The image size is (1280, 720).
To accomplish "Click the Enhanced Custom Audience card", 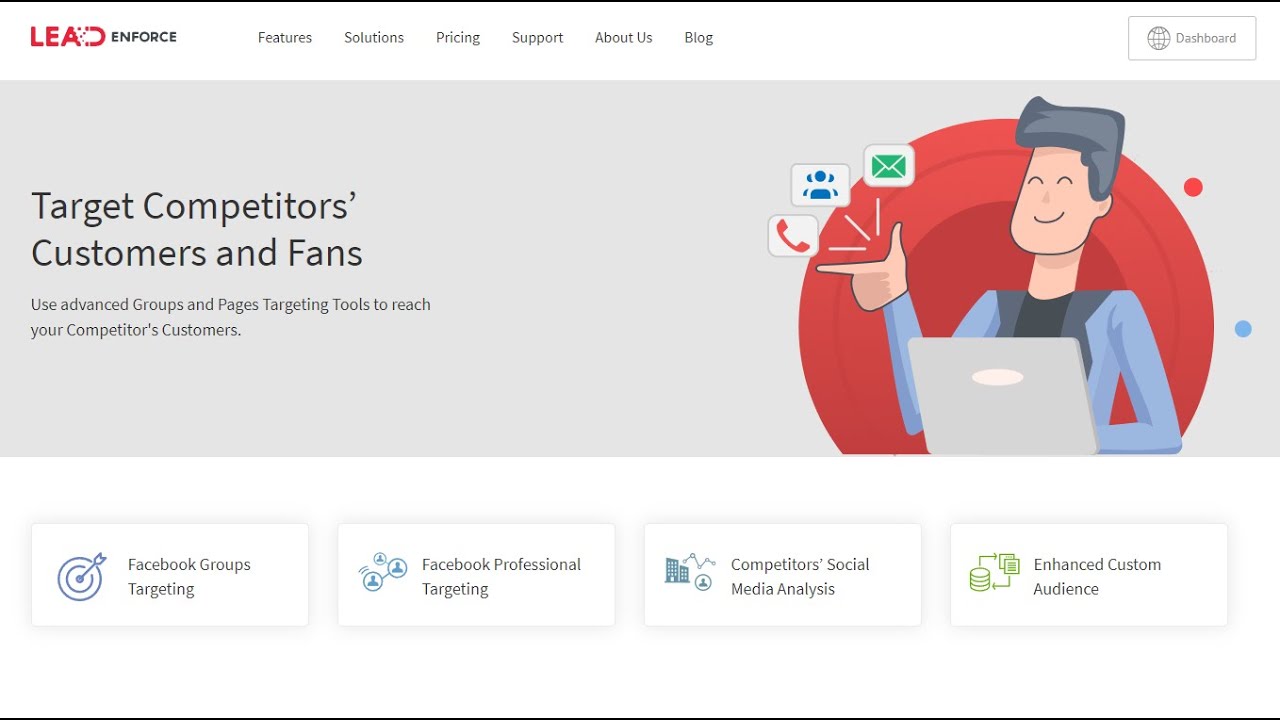I will [x=1088, y=574].
